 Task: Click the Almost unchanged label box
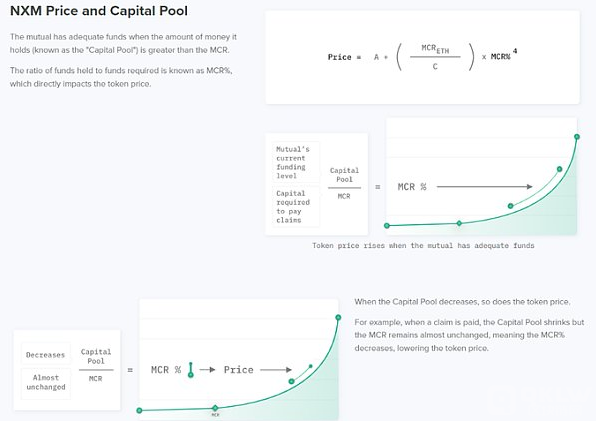[x=46, y=383]
